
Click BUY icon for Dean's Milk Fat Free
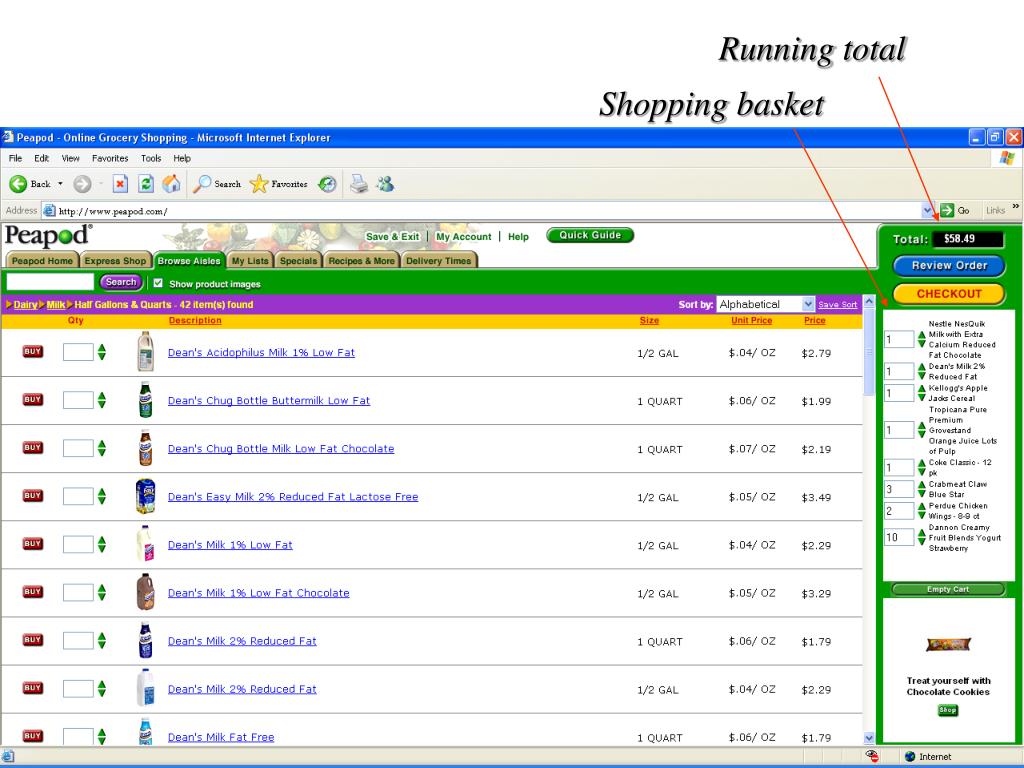pos(33,736)
